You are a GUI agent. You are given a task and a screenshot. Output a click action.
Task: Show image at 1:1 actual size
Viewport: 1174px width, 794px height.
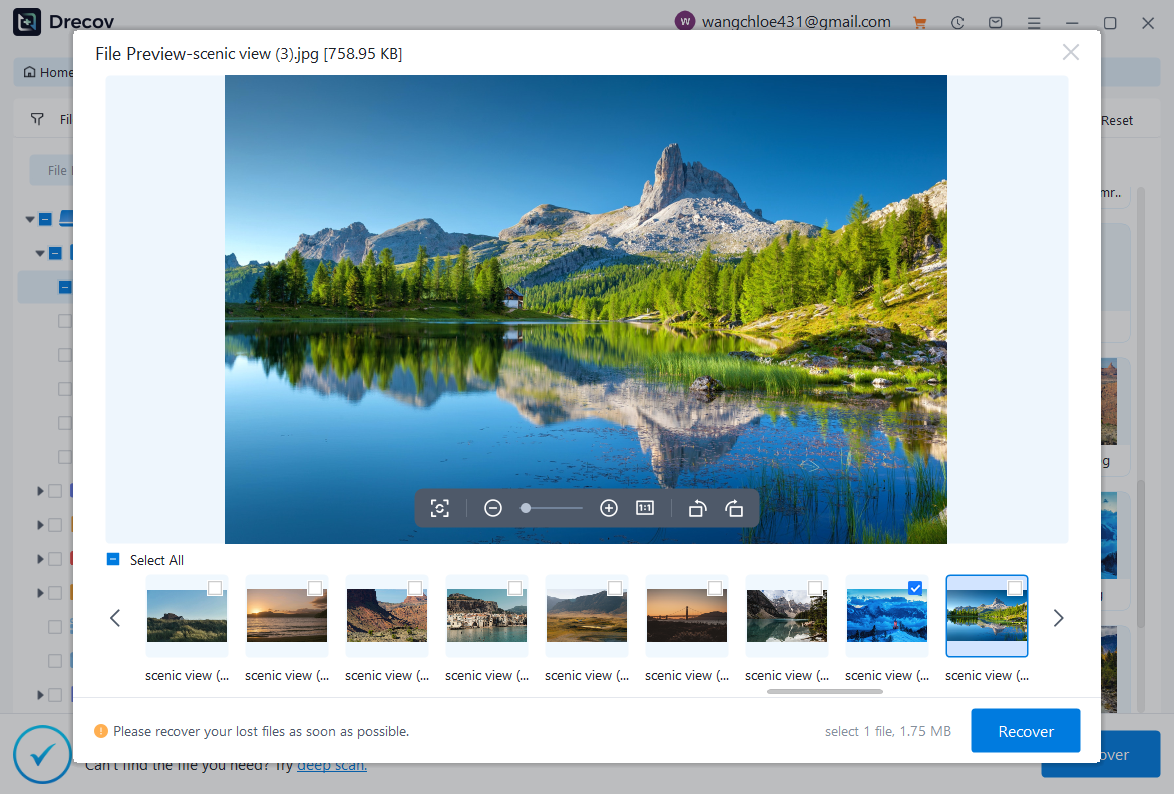pyautogui.click(x=645, y=508)
